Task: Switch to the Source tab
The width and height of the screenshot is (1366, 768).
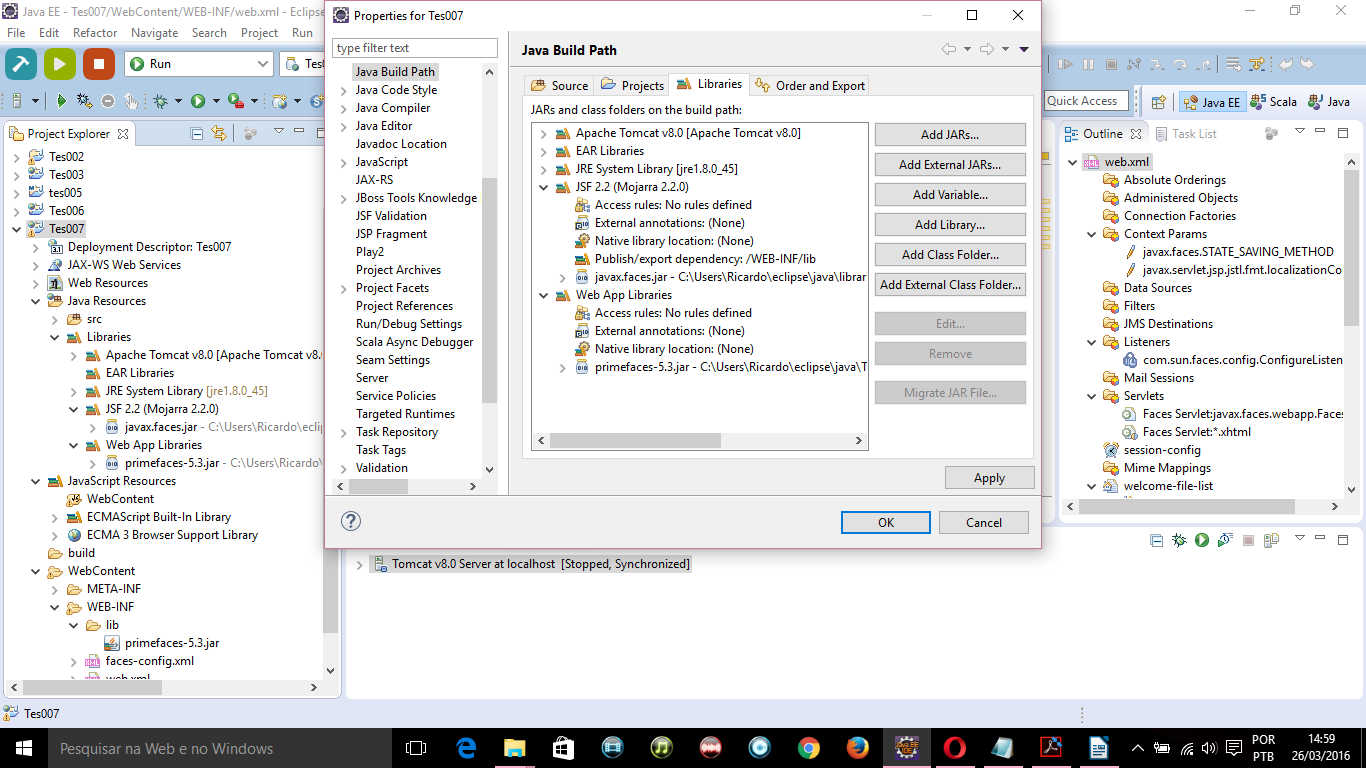Action: click(560, 85)
